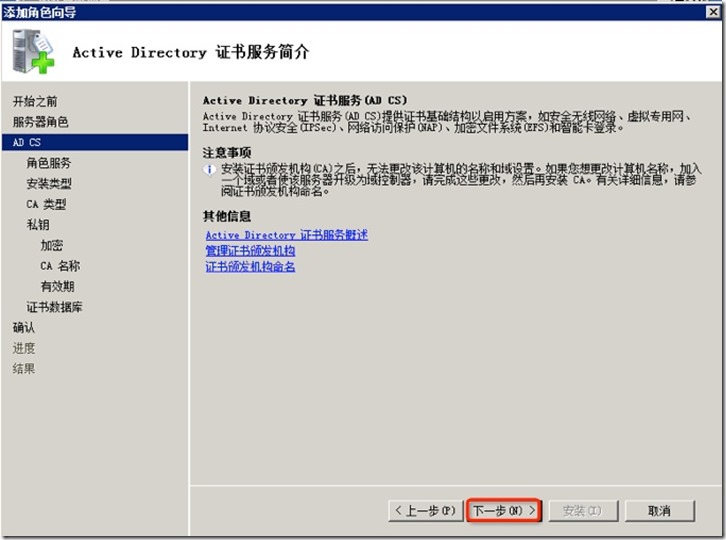The height and width of the screenshot is (540, 726).
Task: Select 开始之前 in the wizard steps
Action: pyautogui.click(x=35, y=101)
